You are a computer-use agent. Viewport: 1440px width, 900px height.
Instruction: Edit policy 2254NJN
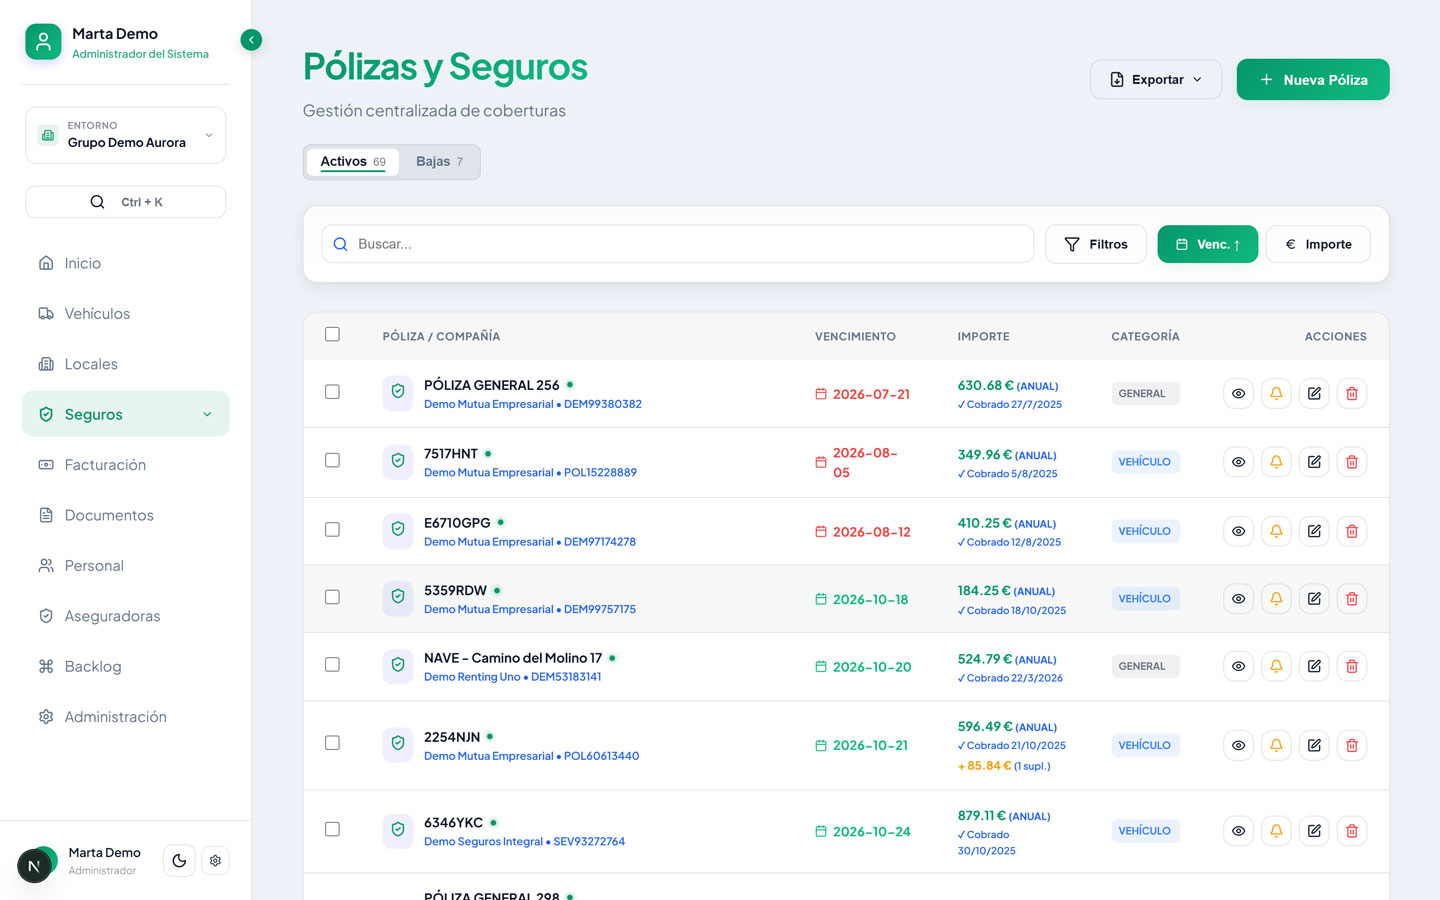[1314, 746]
